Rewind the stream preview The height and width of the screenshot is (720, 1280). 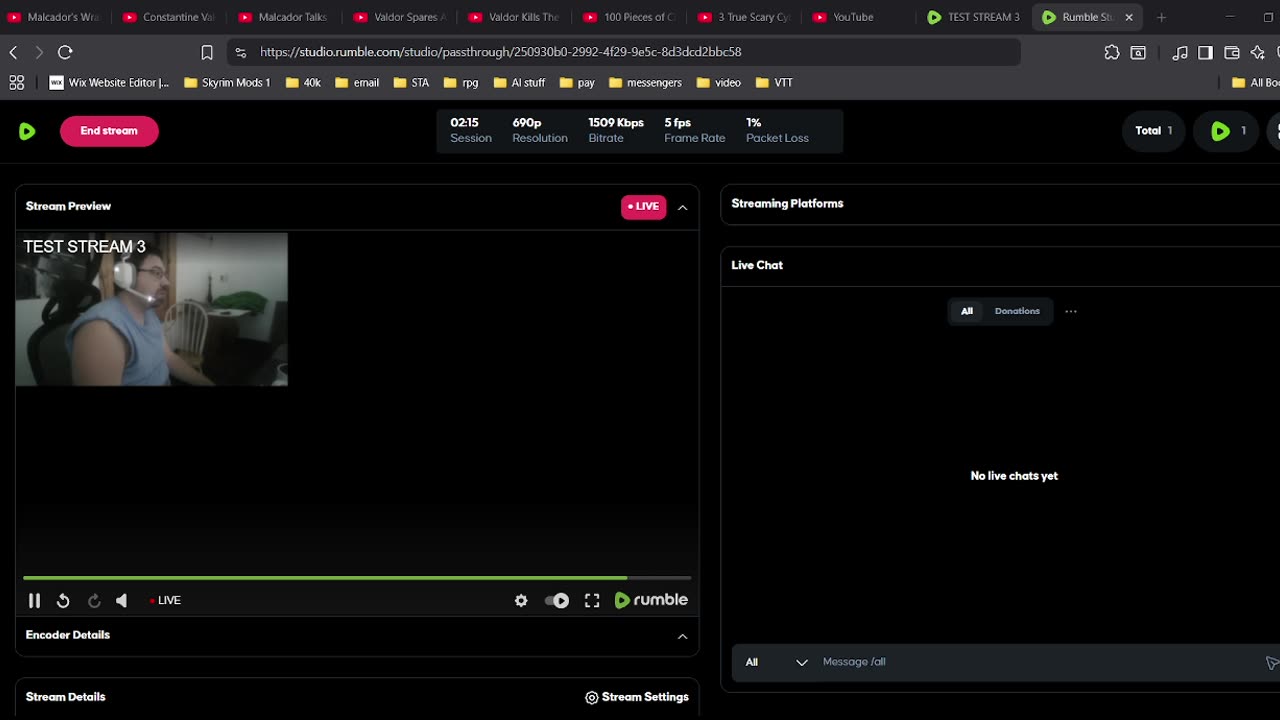63,600
